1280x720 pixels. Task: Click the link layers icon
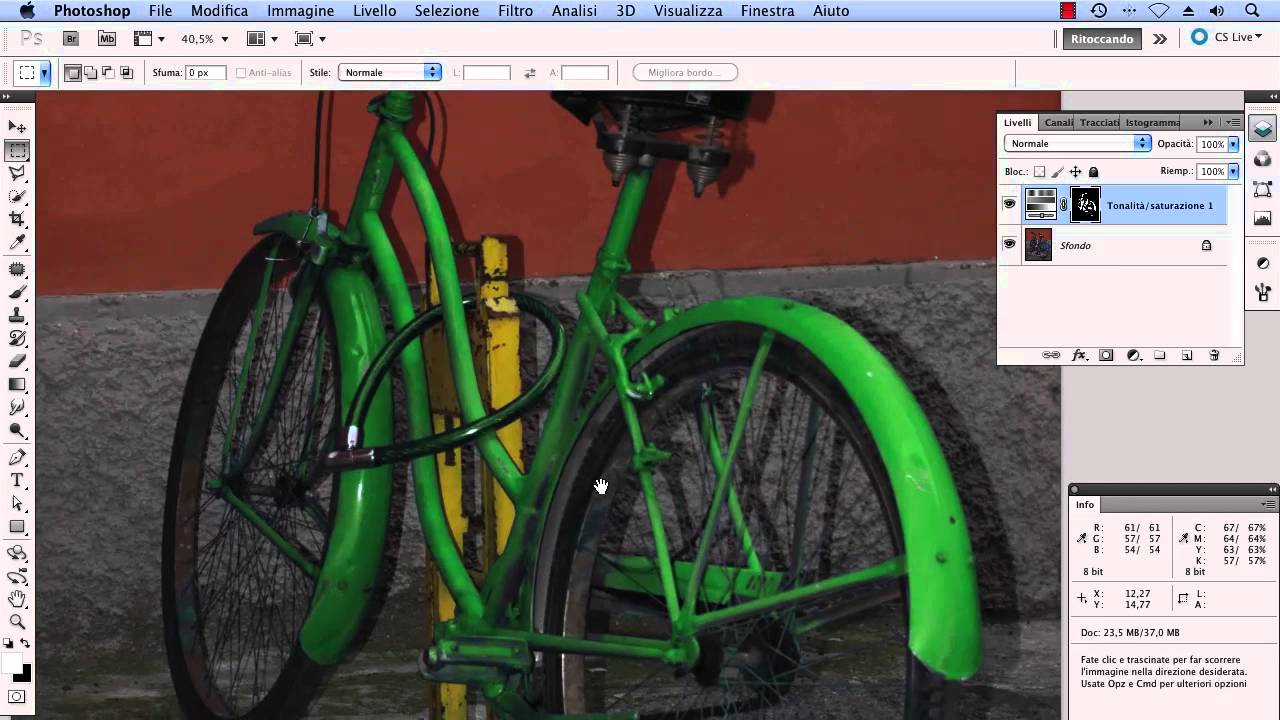pos(1051,355)
